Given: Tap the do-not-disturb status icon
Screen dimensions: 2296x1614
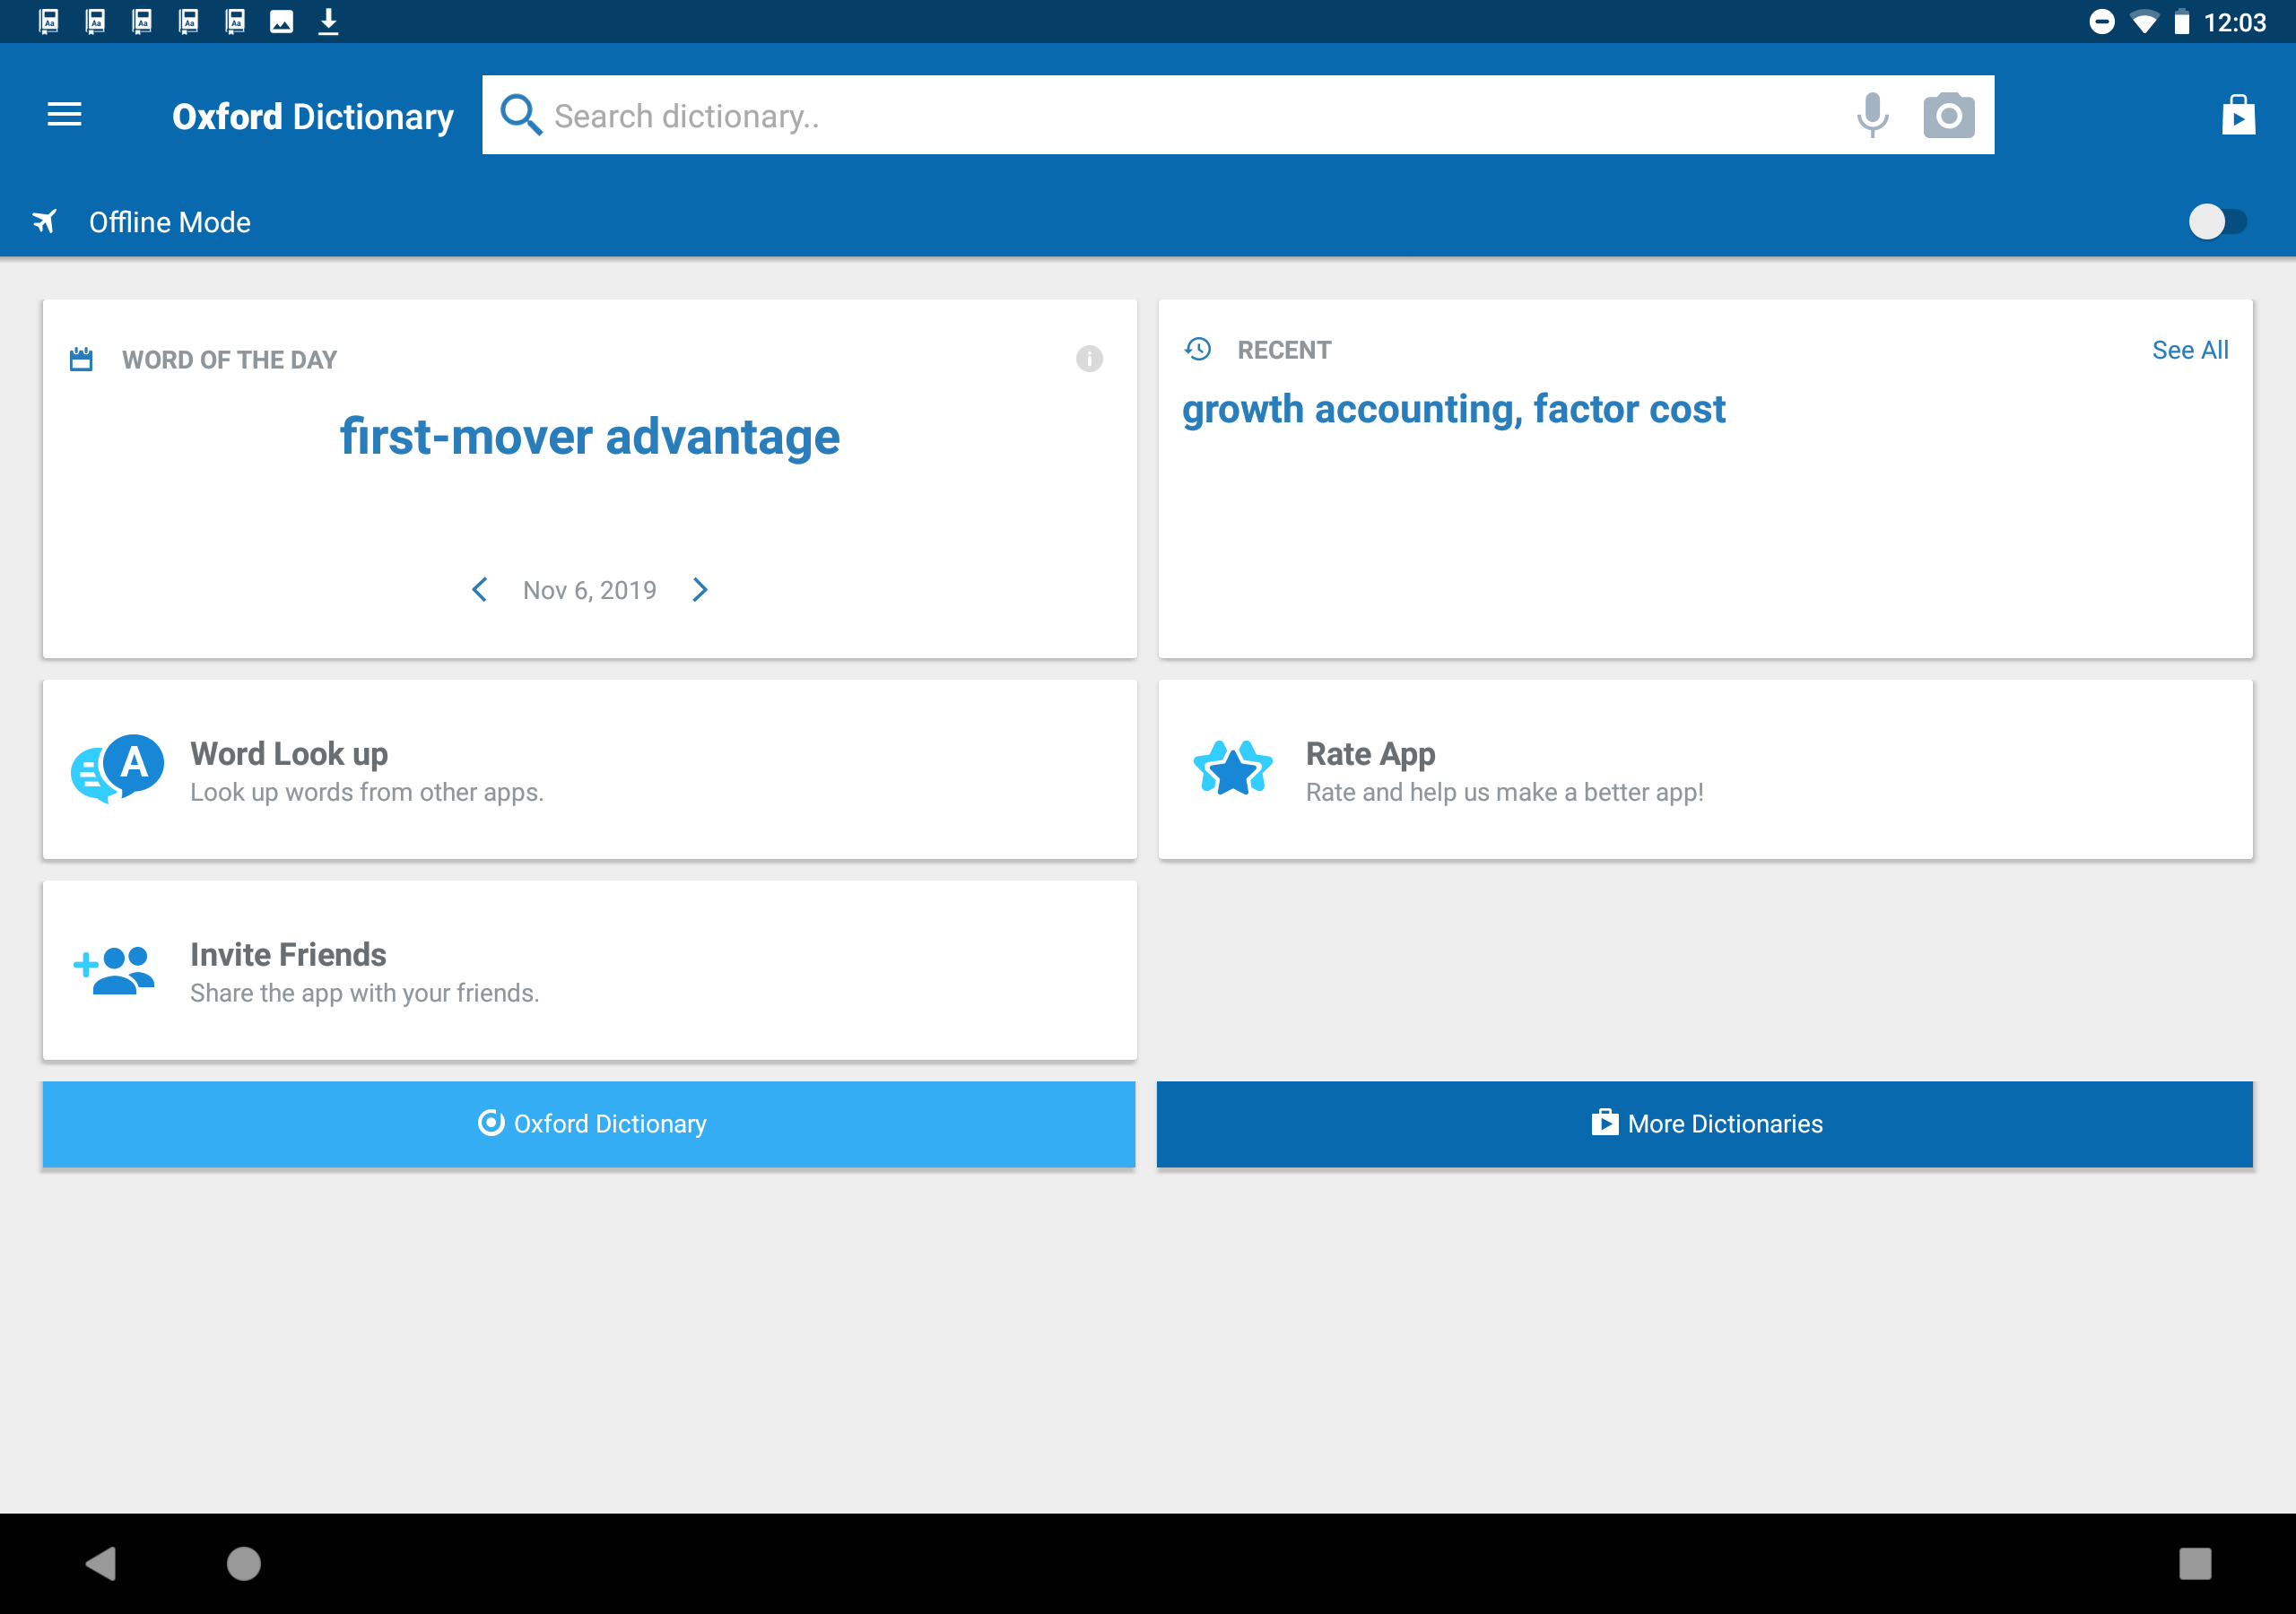Looking at the screenshot, I should pos(2102,22).
